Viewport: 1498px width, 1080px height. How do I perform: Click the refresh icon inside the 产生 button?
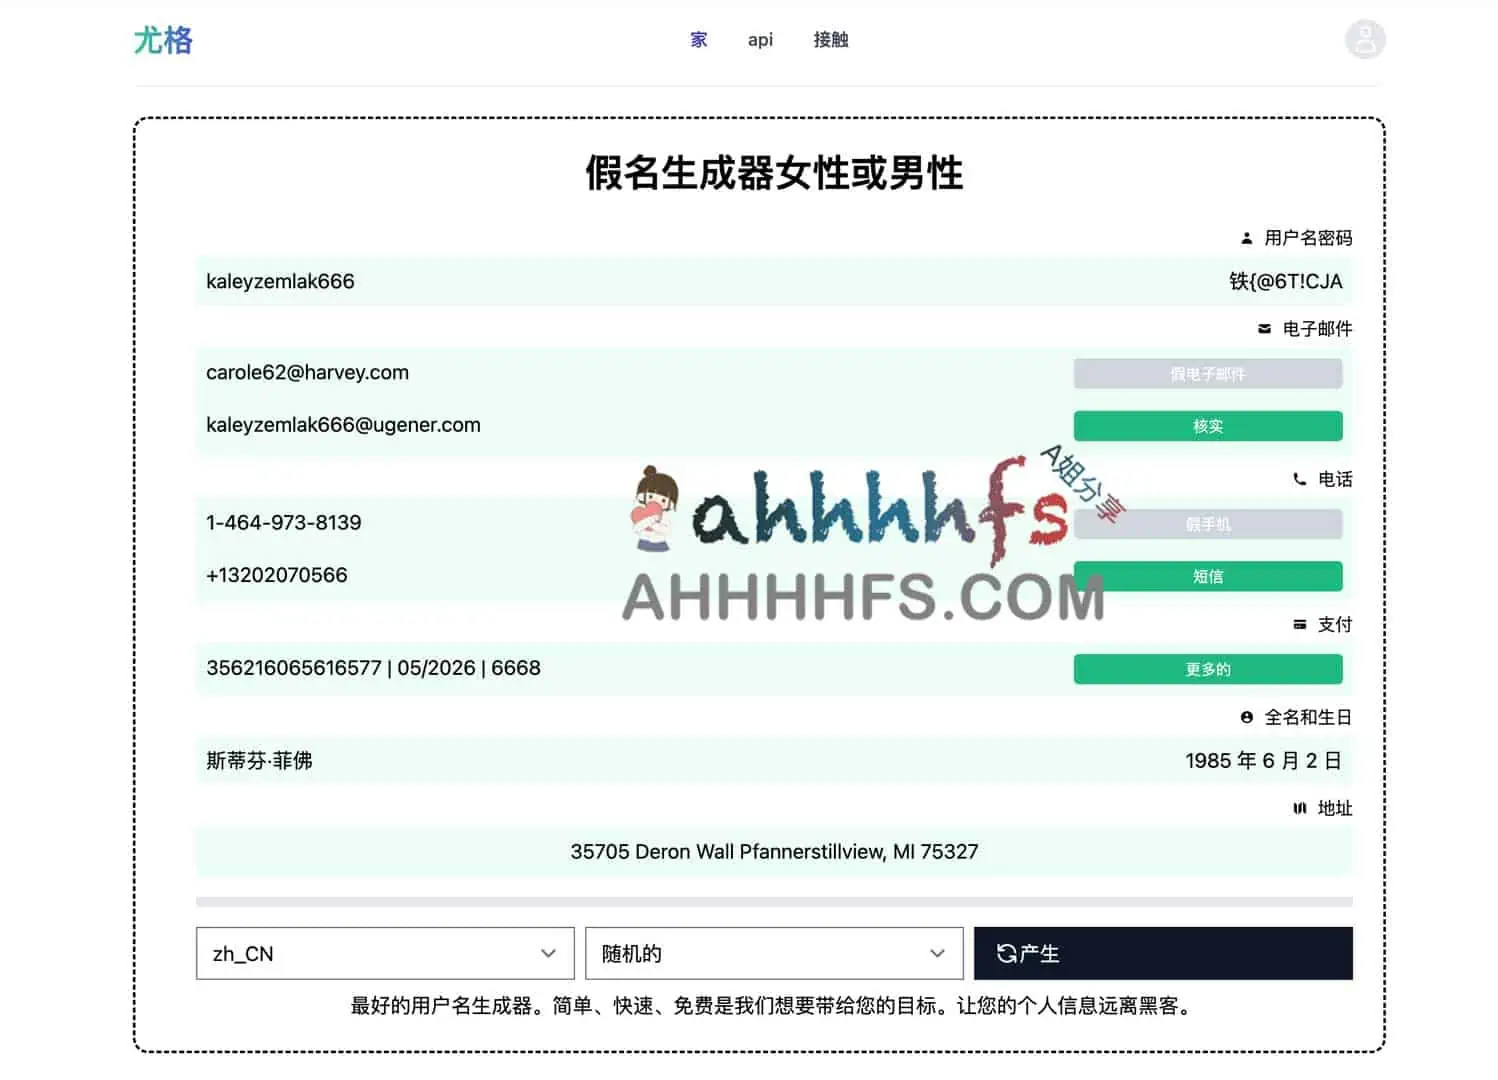(1007, 953)
